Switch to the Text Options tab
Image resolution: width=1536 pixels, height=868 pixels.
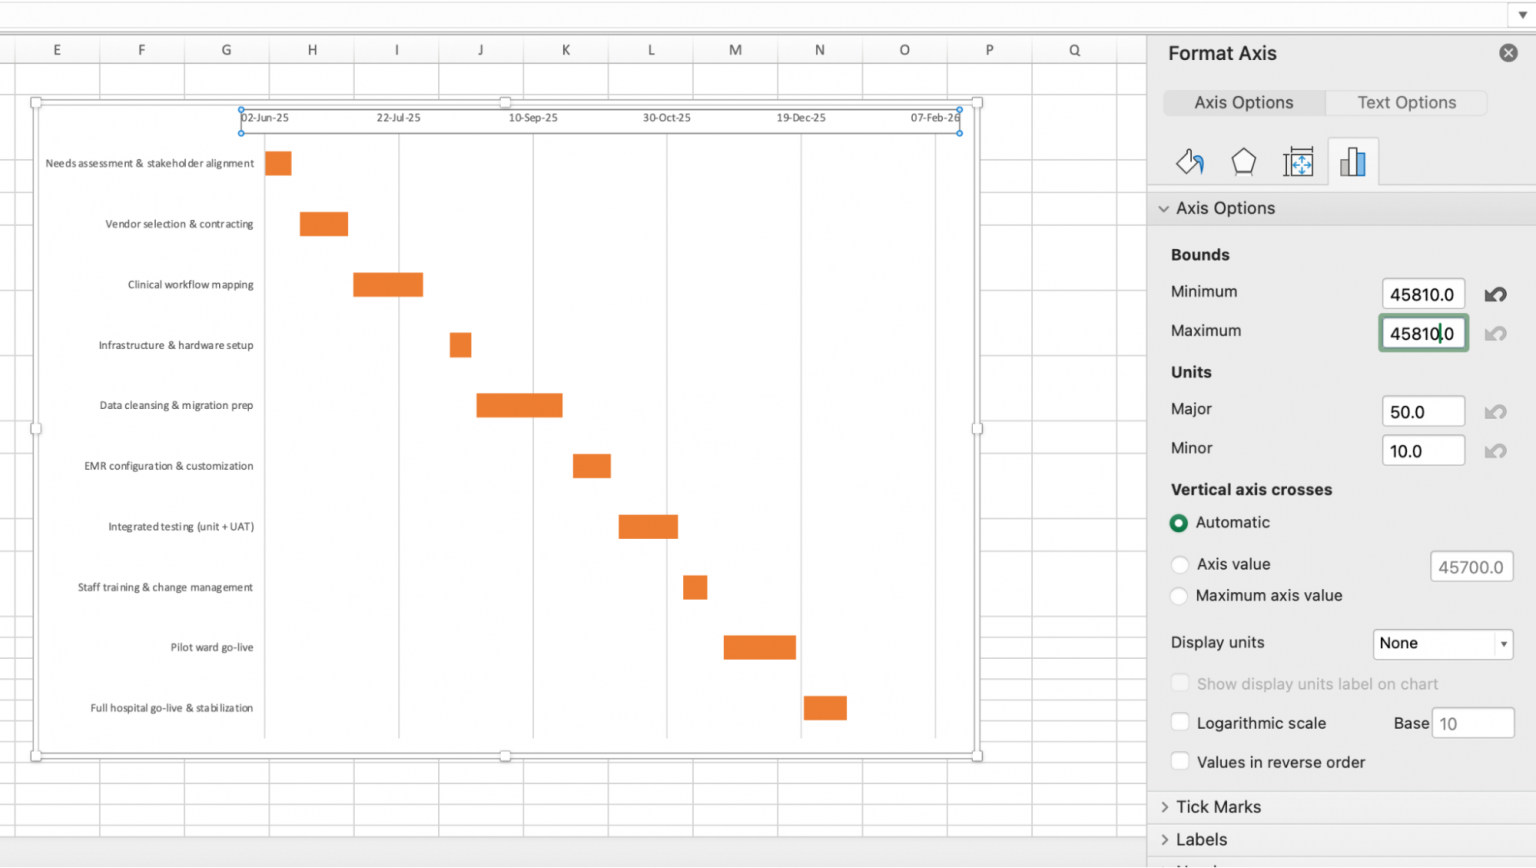pyautogui.click(x=1404, y=102)
